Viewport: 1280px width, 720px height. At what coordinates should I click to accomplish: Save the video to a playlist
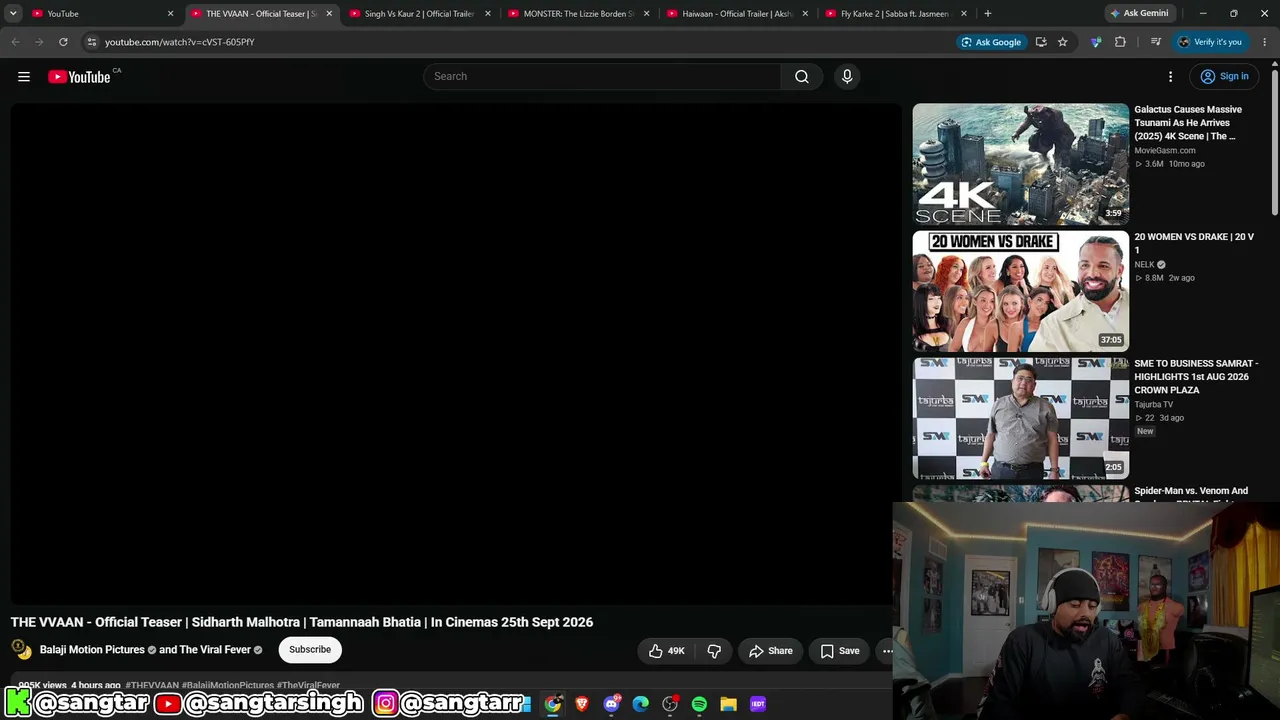[x=840, y=651]
